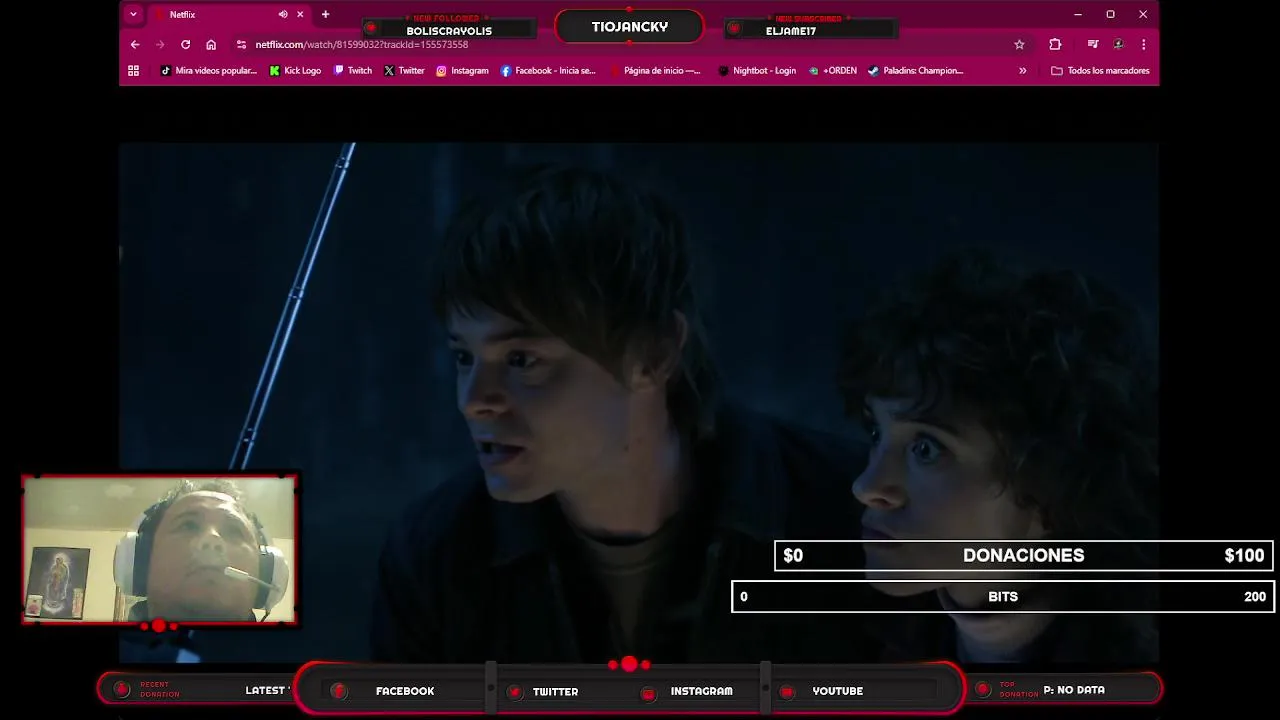The image size is (1280, 720).
Task: Bookmark this page with the star
Action: (x=1019, y=44)
